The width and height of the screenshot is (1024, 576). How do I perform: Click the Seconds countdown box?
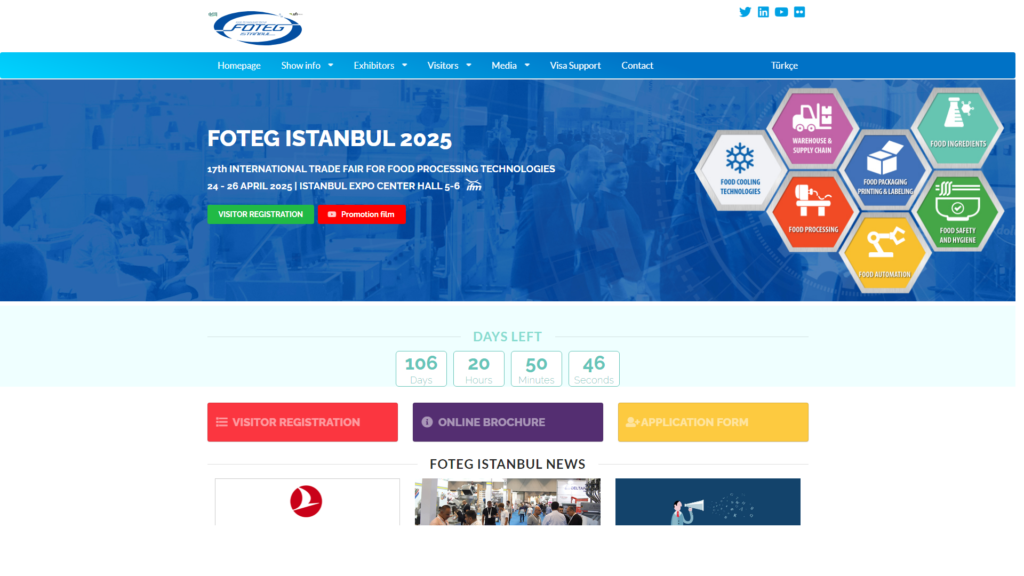point(594,369)
